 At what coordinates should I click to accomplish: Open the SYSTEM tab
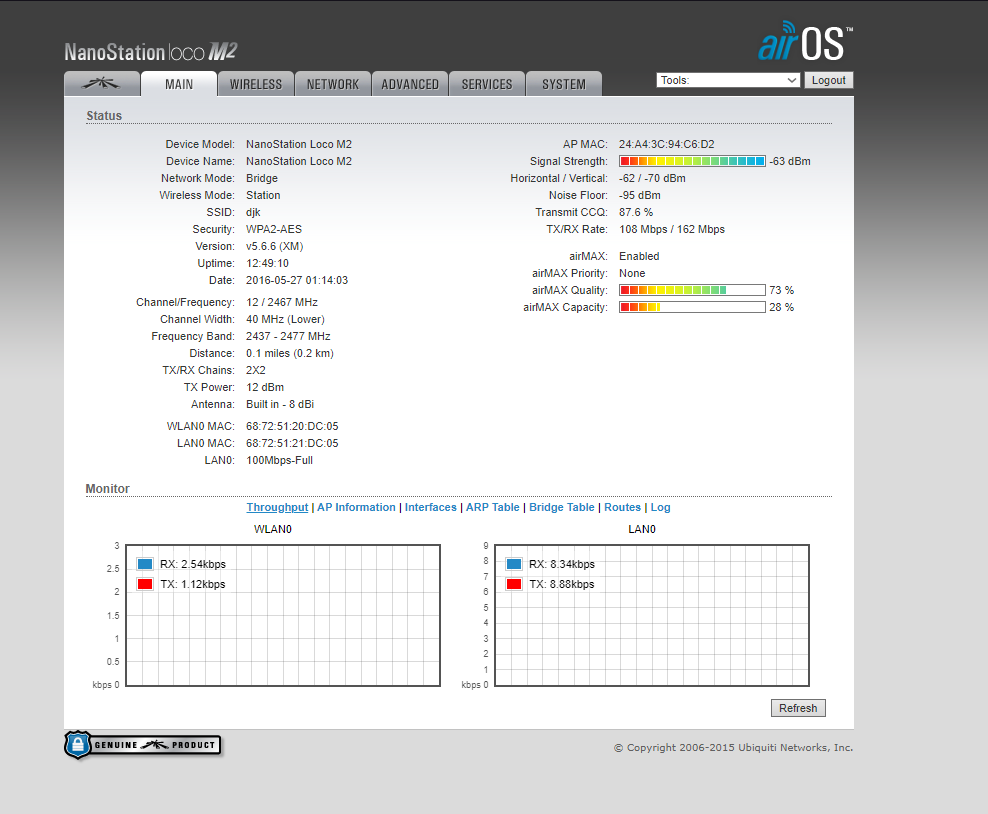coord(563,84)
